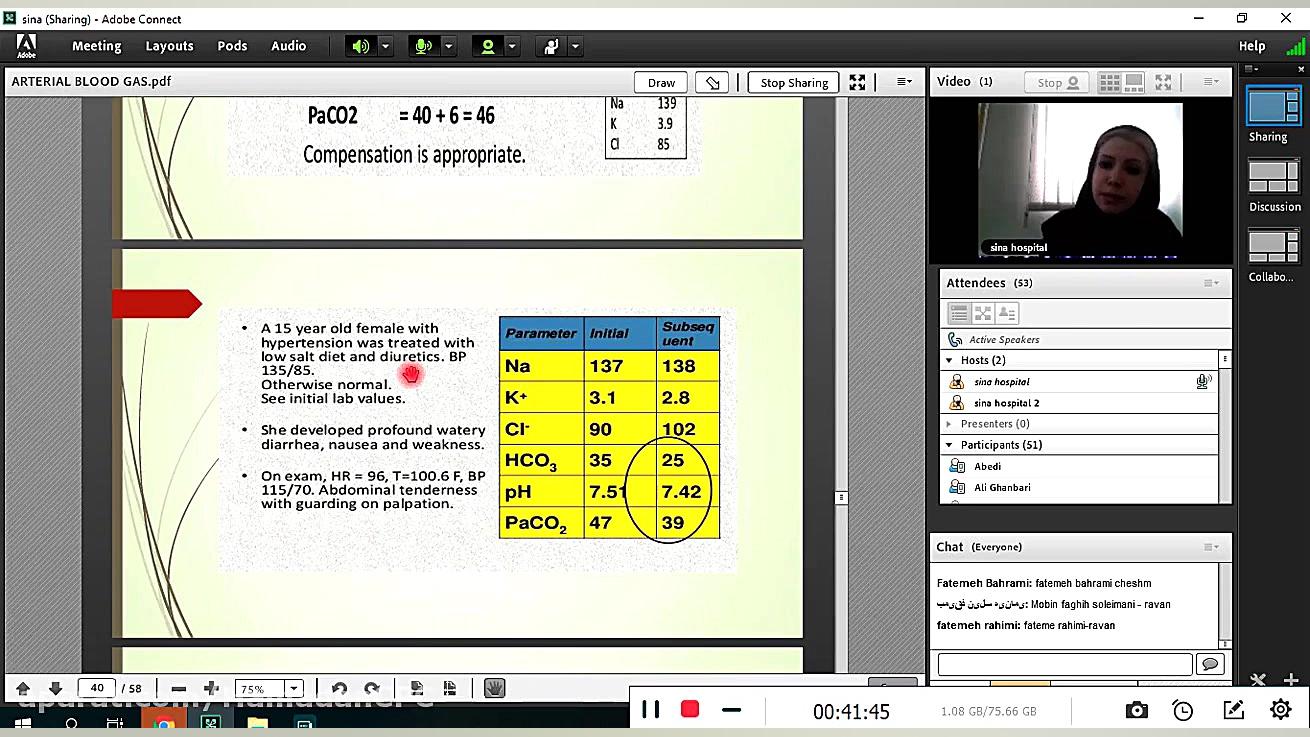Open the Layouts menu
Screen dimensions: 1310x737
tap(169, 46)
